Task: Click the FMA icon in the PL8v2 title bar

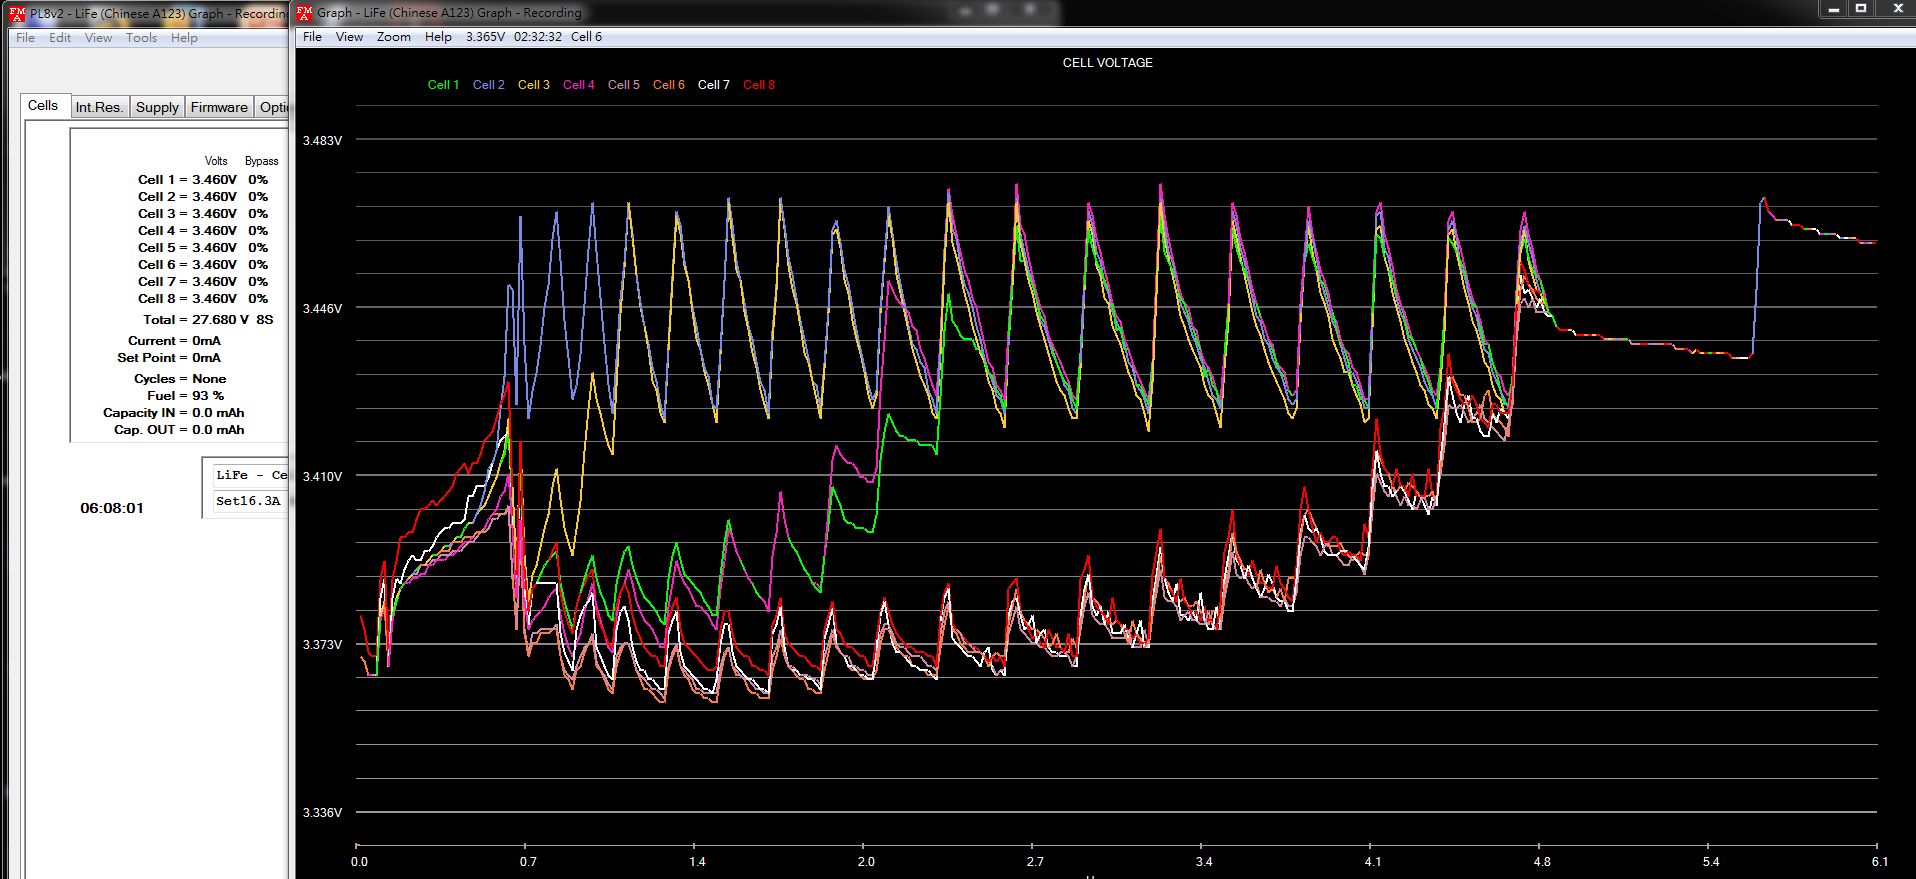Action: point(17,13)
